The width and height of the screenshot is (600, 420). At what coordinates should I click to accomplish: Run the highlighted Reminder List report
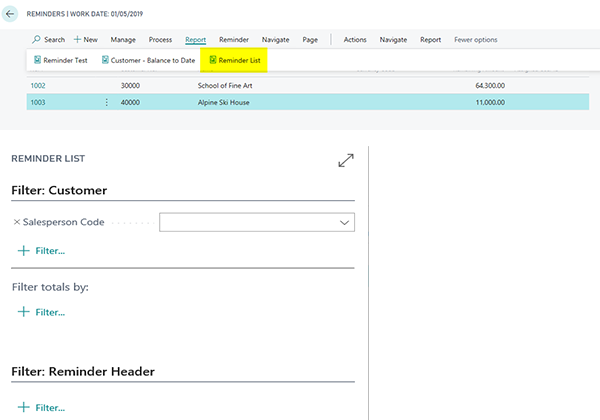click(x=233, y=60)
